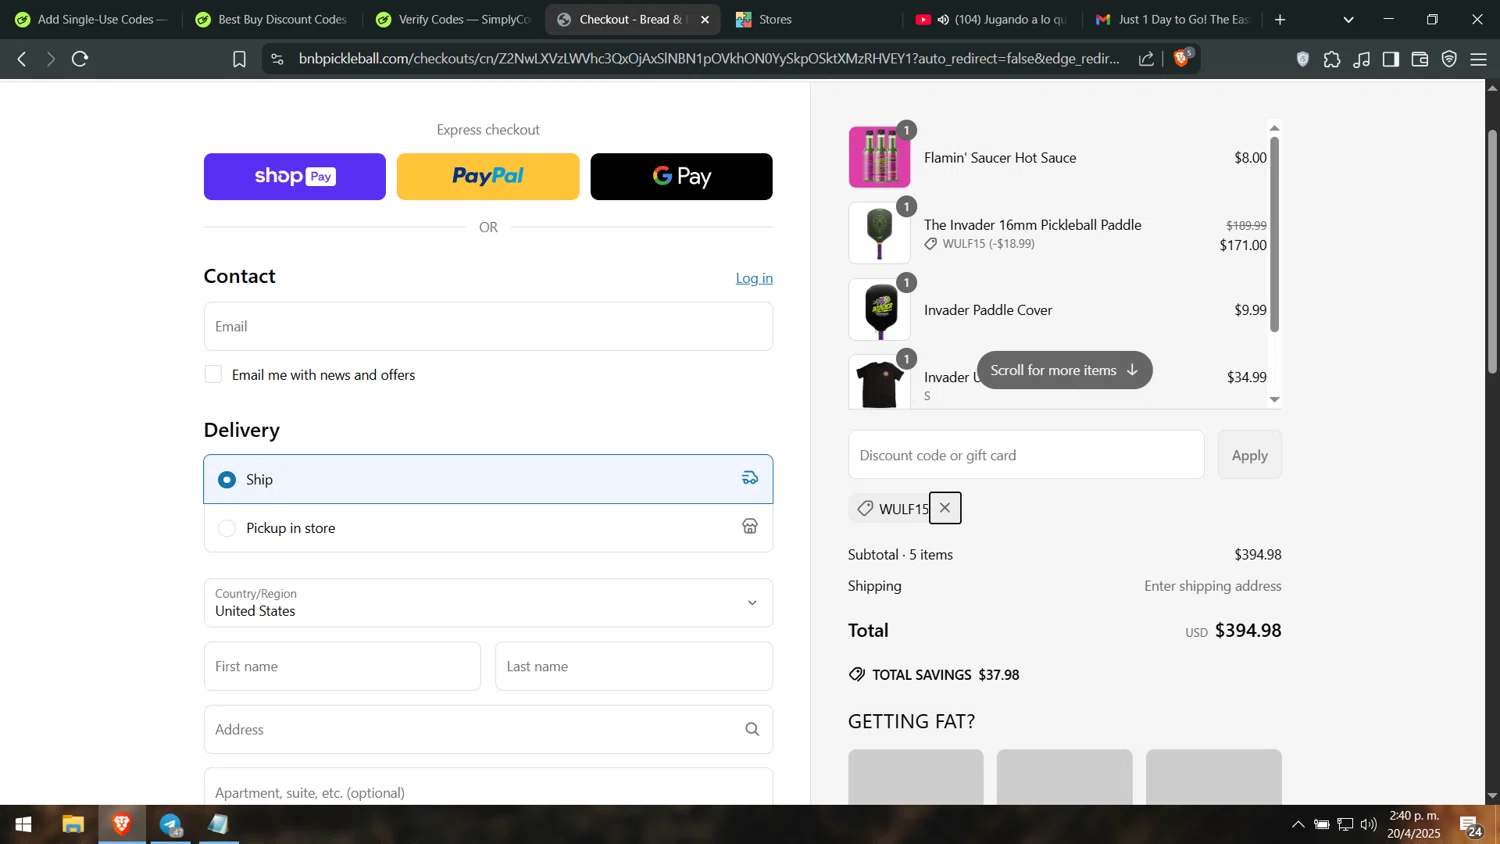The width and height of the screenshot is (1500, 844).
Task: Click the Apartment, suite field
Action: point(488,787)
